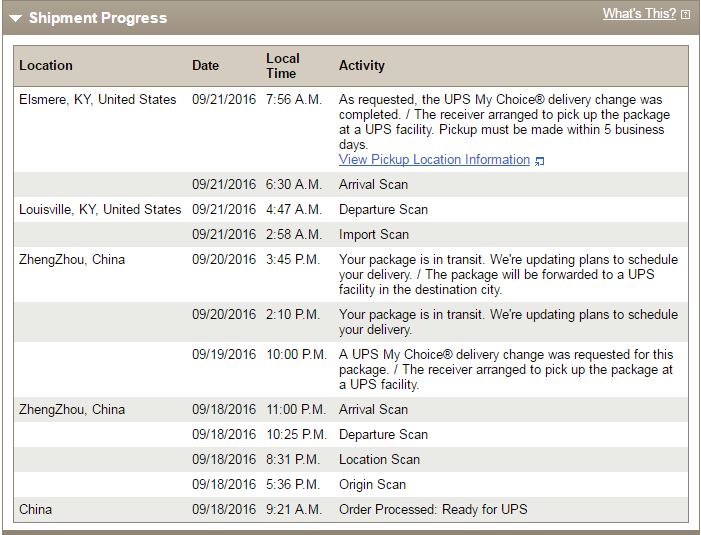Image resolution: width=701 pixels, height=535 pixels.
Task: Click the Origin Scan activity entry
Action: pyautogui.click(x=372, y=484)
